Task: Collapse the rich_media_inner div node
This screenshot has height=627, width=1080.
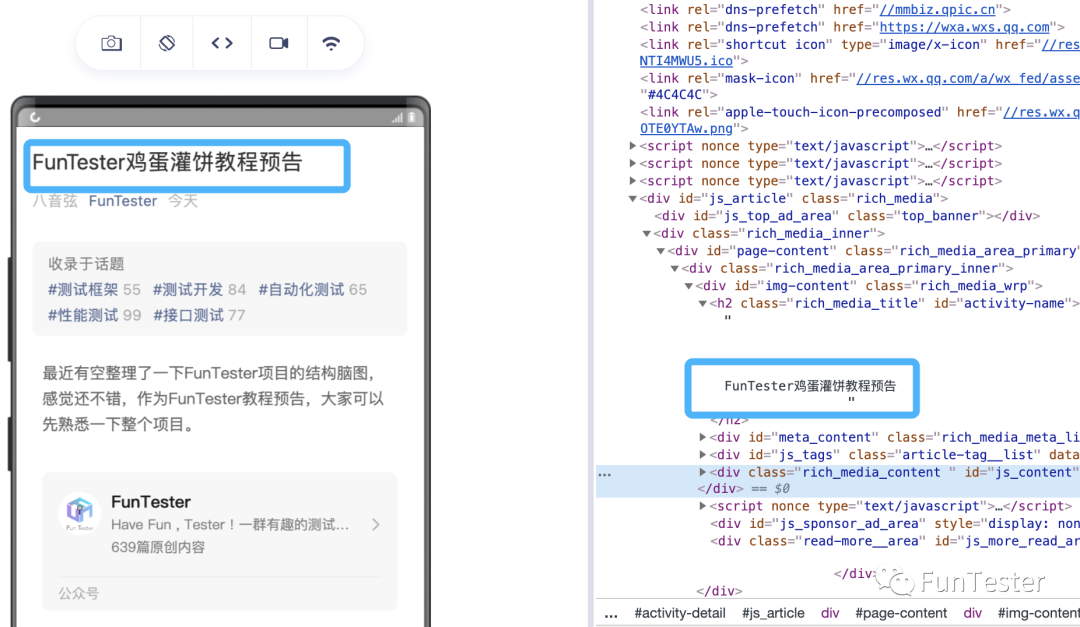Action: 647,234
